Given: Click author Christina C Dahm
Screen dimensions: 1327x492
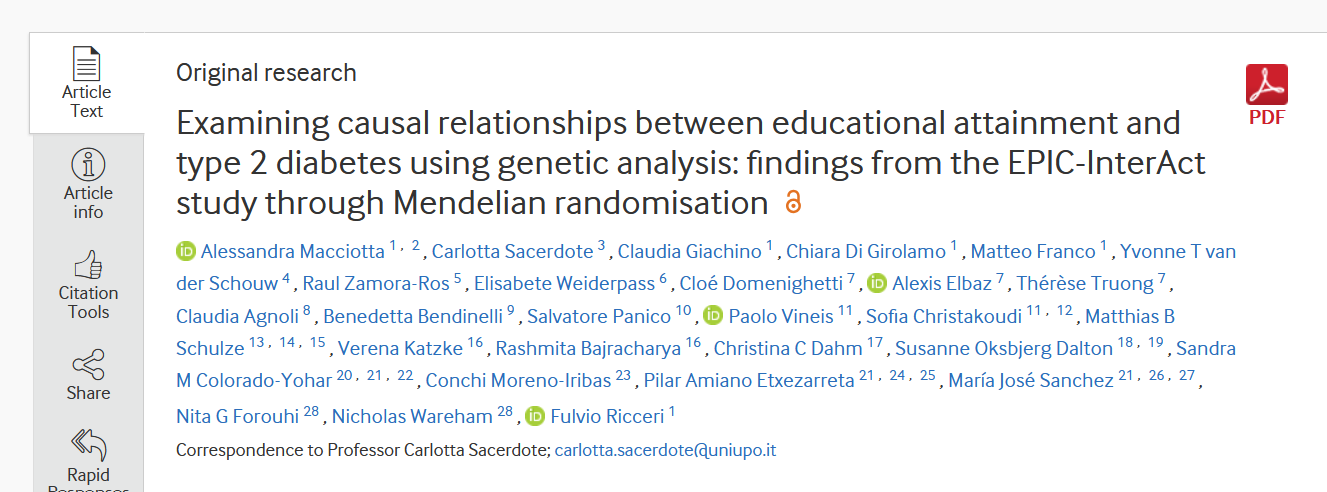Looking at the screenshot, I should pos(787,349).
